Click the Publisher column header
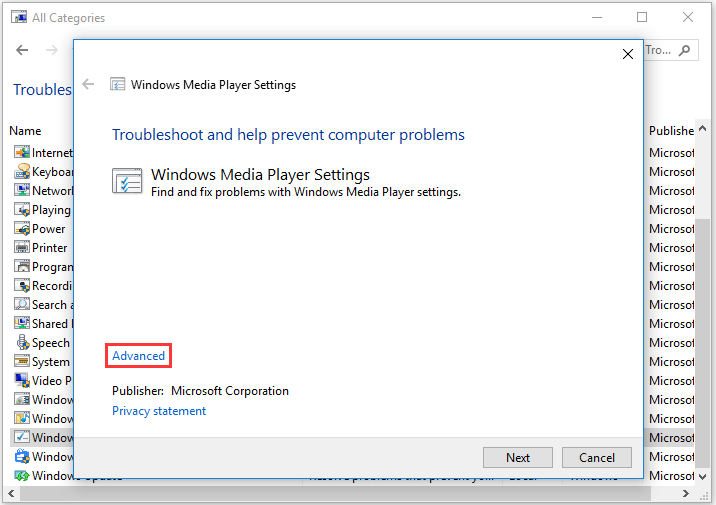This screenshot has width=716, height=505. (671, 131)
